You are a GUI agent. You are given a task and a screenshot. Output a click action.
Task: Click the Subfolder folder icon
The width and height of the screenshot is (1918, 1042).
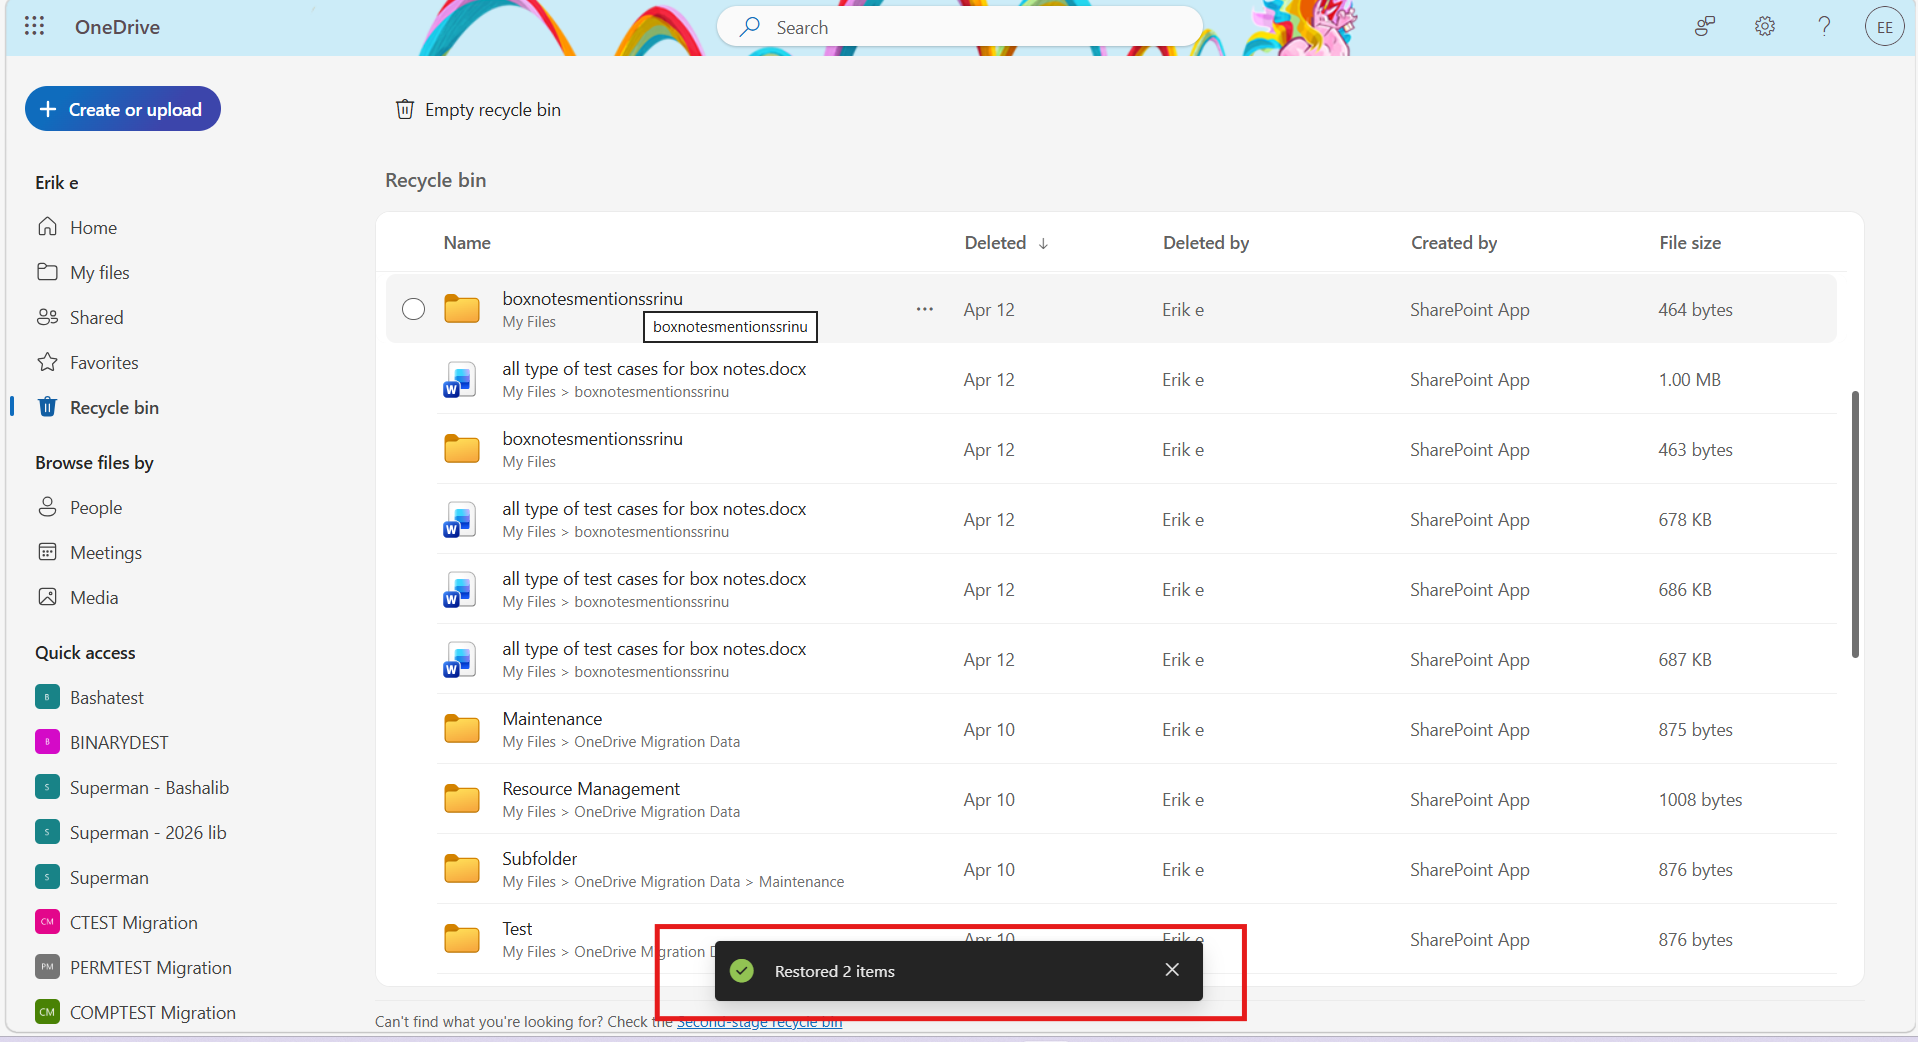click(462, 869)
